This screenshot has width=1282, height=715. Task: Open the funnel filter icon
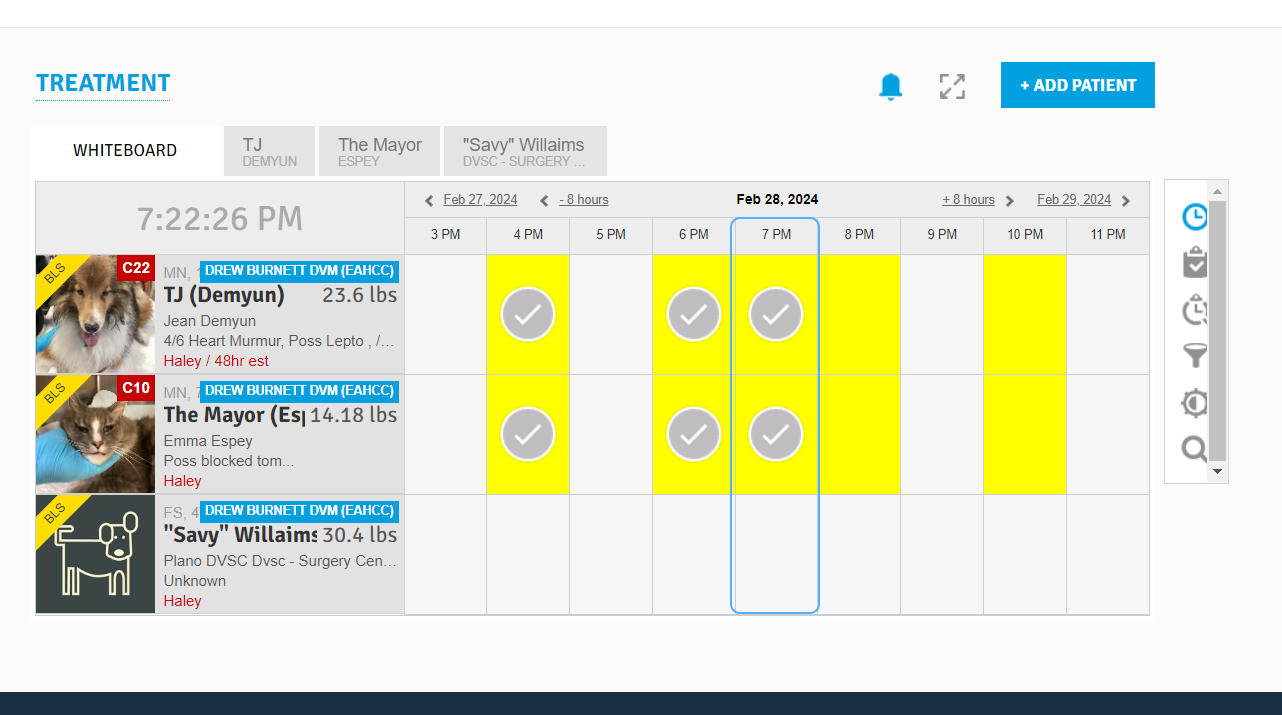[1195, 356]
